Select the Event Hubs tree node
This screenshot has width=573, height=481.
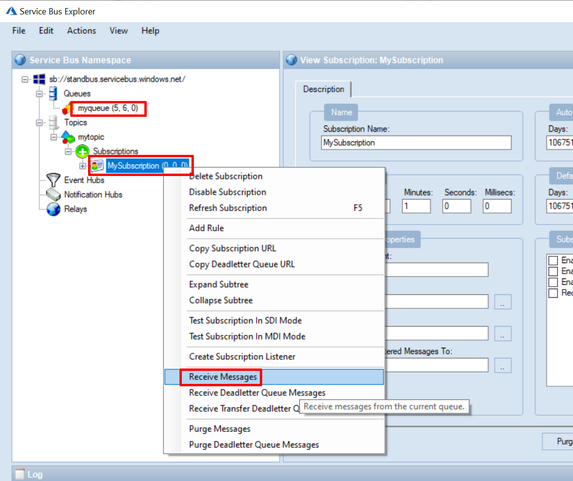click(x=84, y=180)
